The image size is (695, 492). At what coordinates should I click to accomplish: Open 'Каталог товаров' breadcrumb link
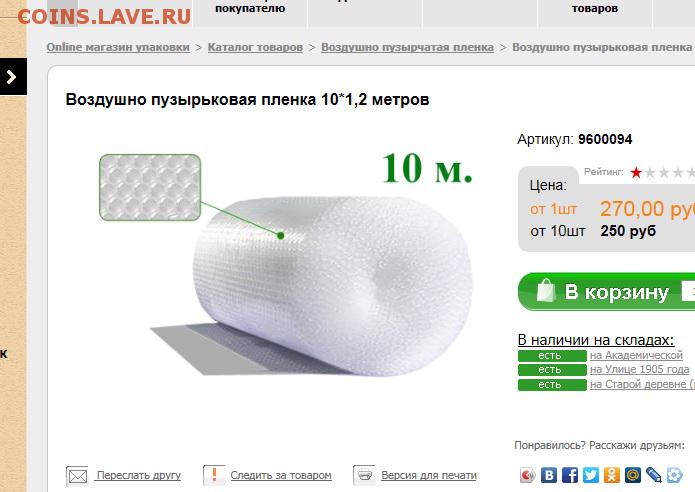(255, 47)
